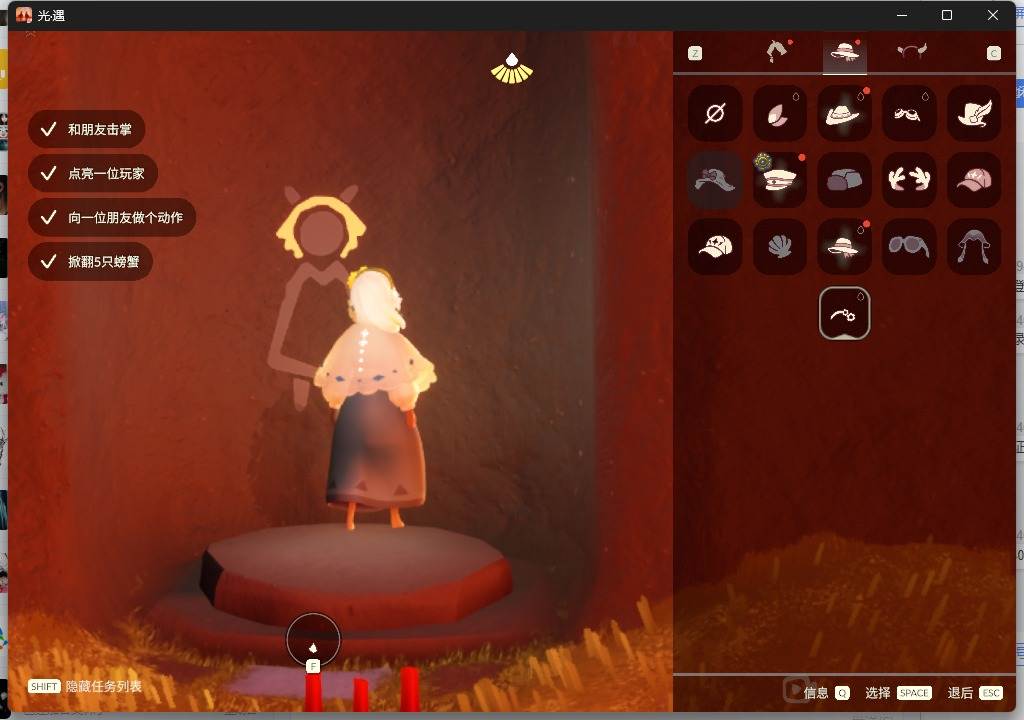
Task: Toggle the 点亮一位玩家 quest item
Action: [93, 173]
